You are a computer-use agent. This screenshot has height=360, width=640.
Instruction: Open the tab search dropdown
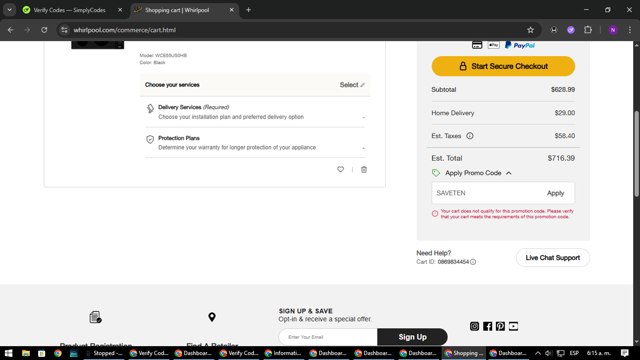[x=9, y=10]
